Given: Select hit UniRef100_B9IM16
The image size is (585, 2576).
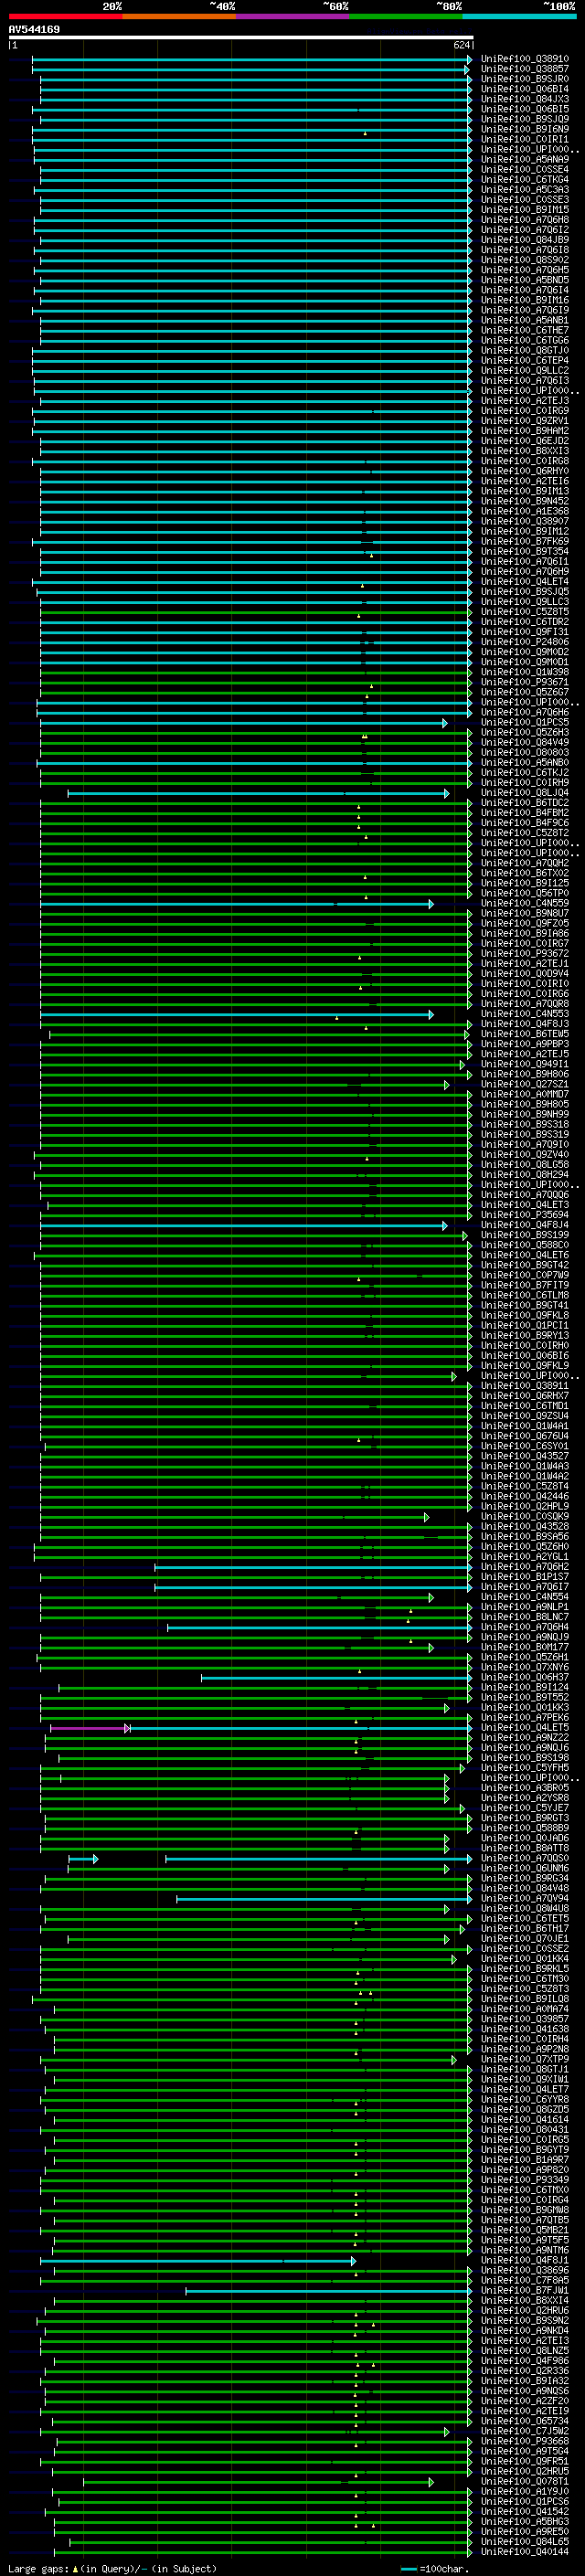Looking at the screenshot, I should 524,300.
